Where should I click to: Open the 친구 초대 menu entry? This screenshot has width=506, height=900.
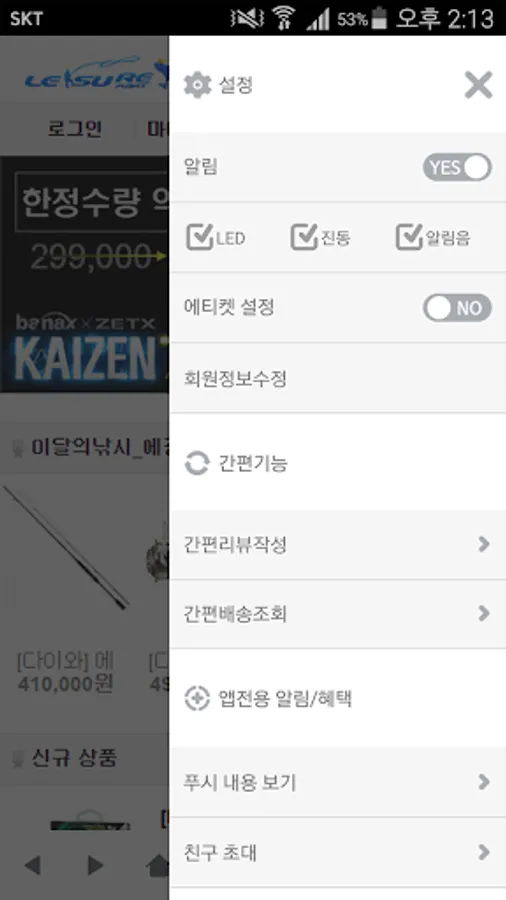click(338, 852)
